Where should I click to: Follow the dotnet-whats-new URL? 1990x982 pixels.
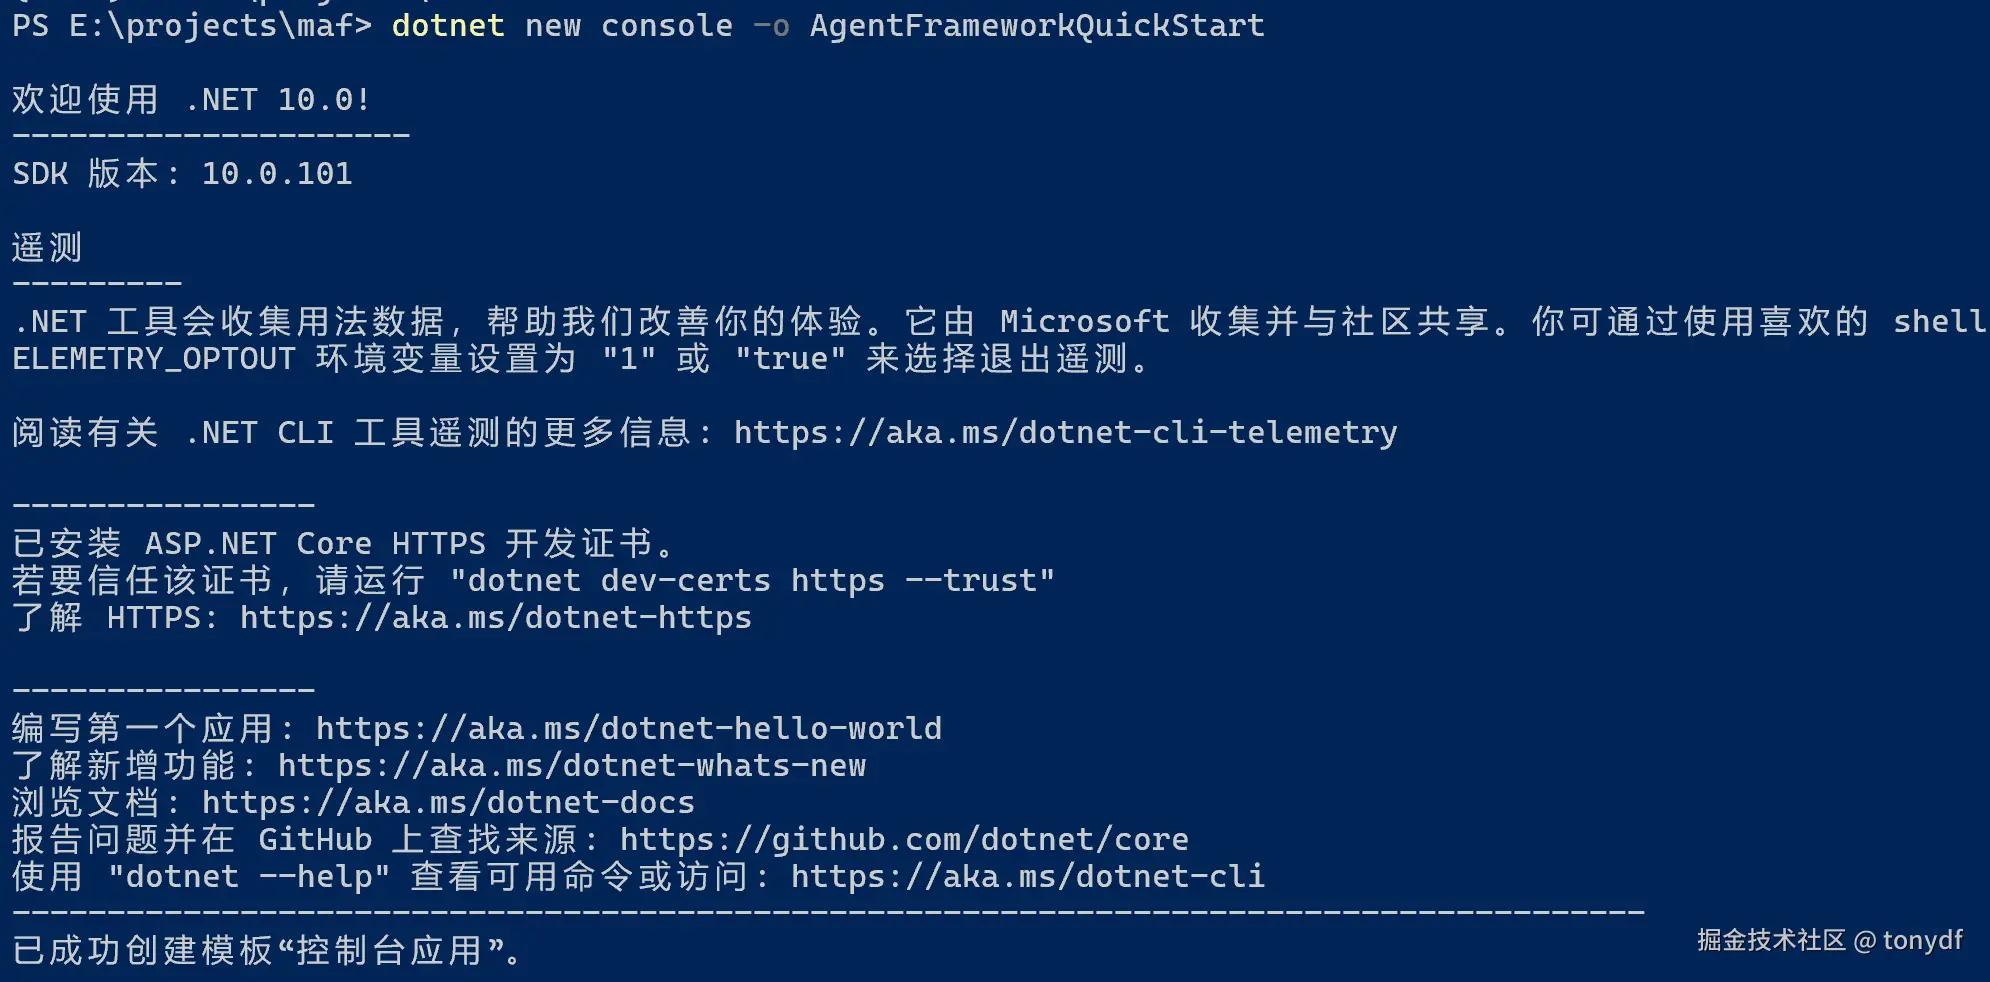[x=572, y=766]
